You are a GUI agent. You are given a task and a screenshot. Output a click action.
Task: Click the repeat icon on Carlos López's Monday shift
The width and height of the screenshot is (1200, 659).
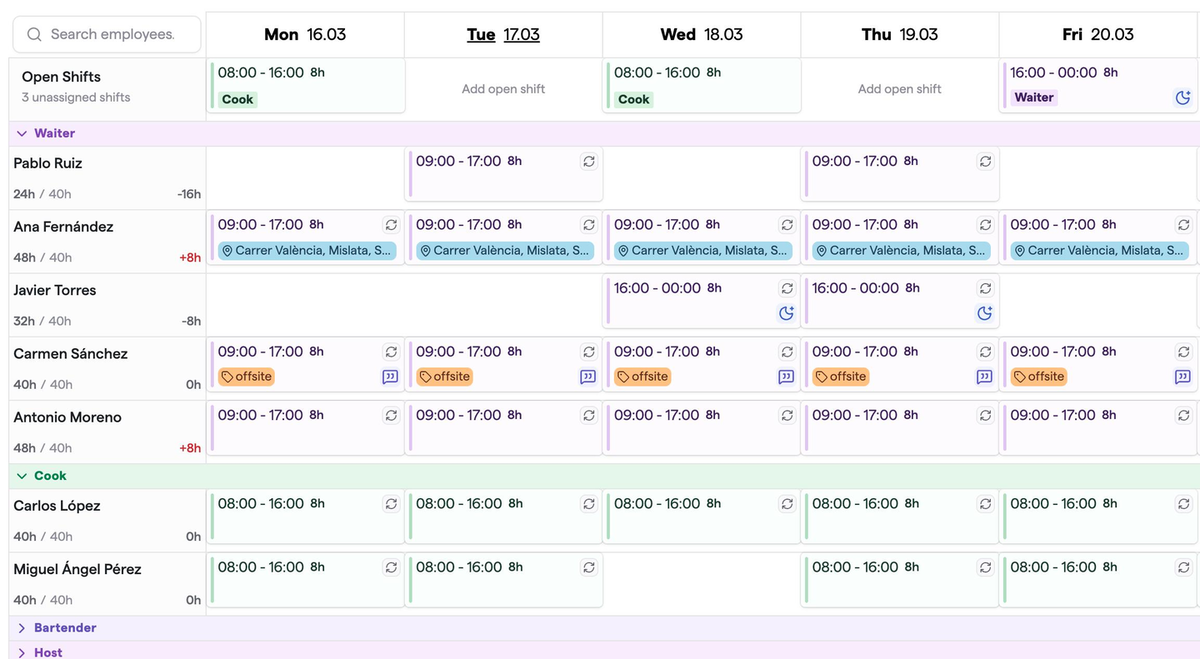tap(391, 504)
